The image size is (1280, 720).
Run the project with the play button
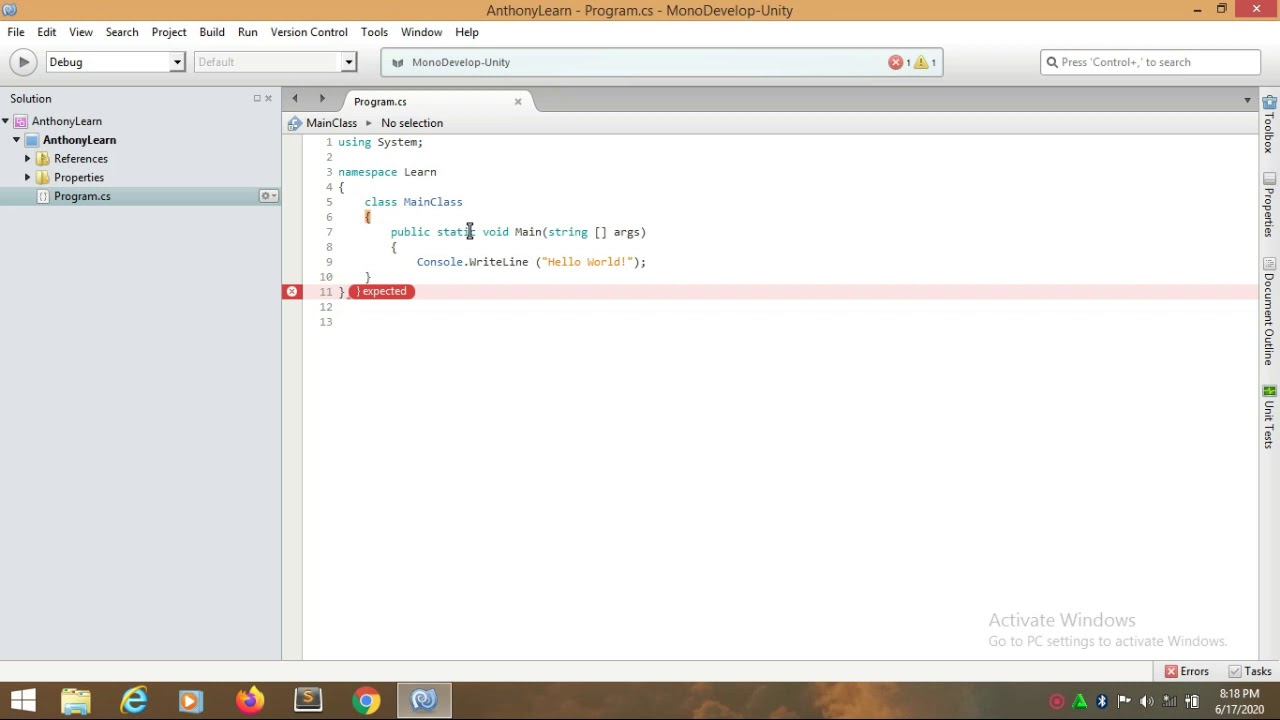[23, 62]
